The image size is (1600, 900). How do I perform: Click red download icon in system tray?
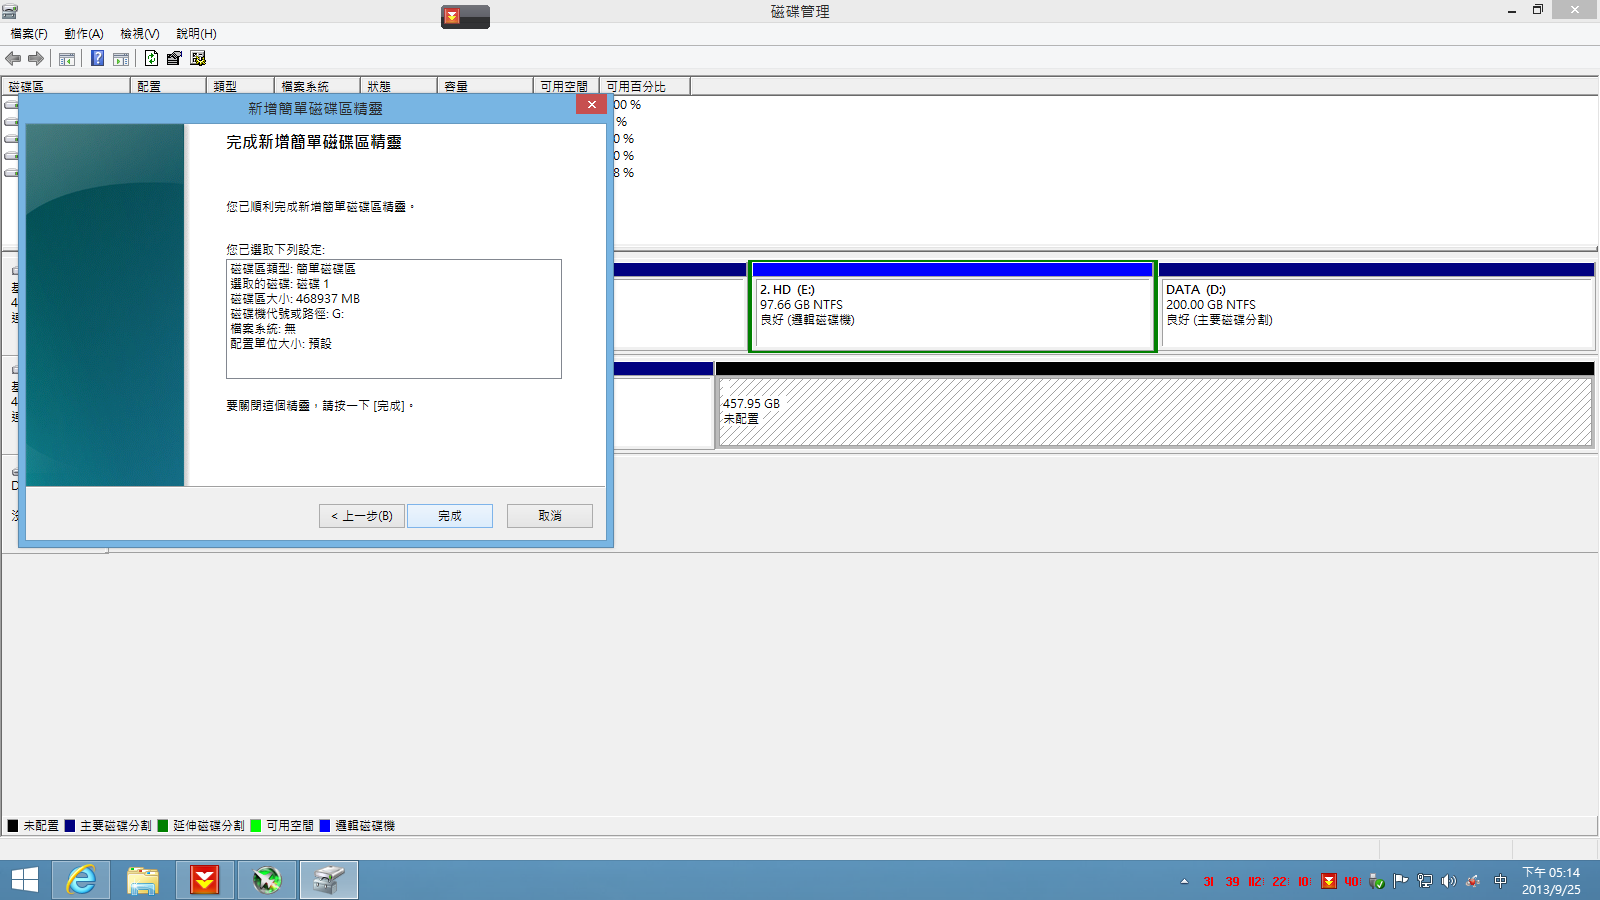[x=1329, y=881]
